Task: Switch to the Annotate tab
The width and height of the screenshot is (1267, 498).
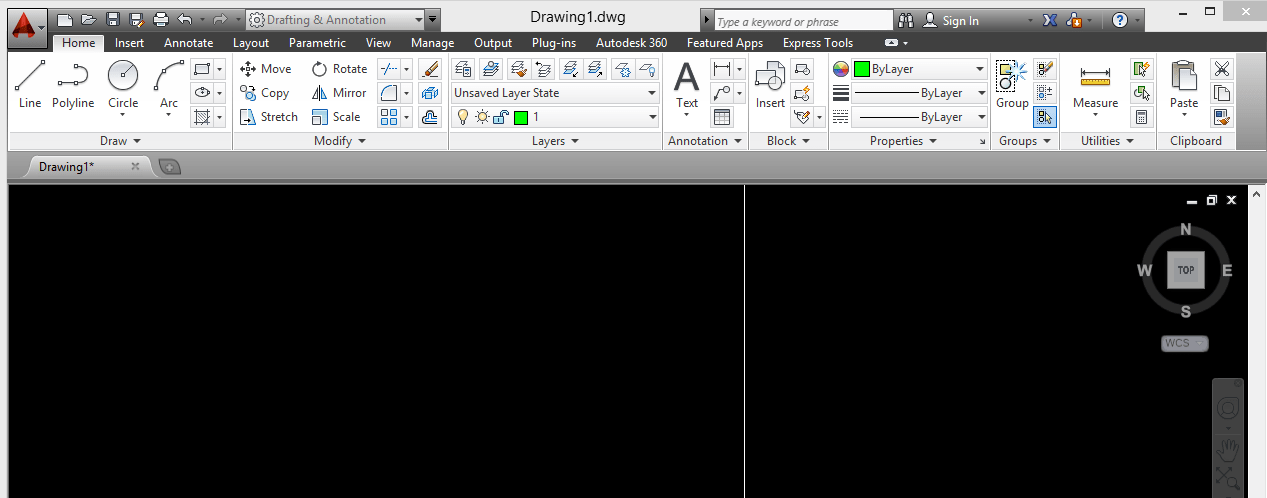Action: (x=188, y=43)
